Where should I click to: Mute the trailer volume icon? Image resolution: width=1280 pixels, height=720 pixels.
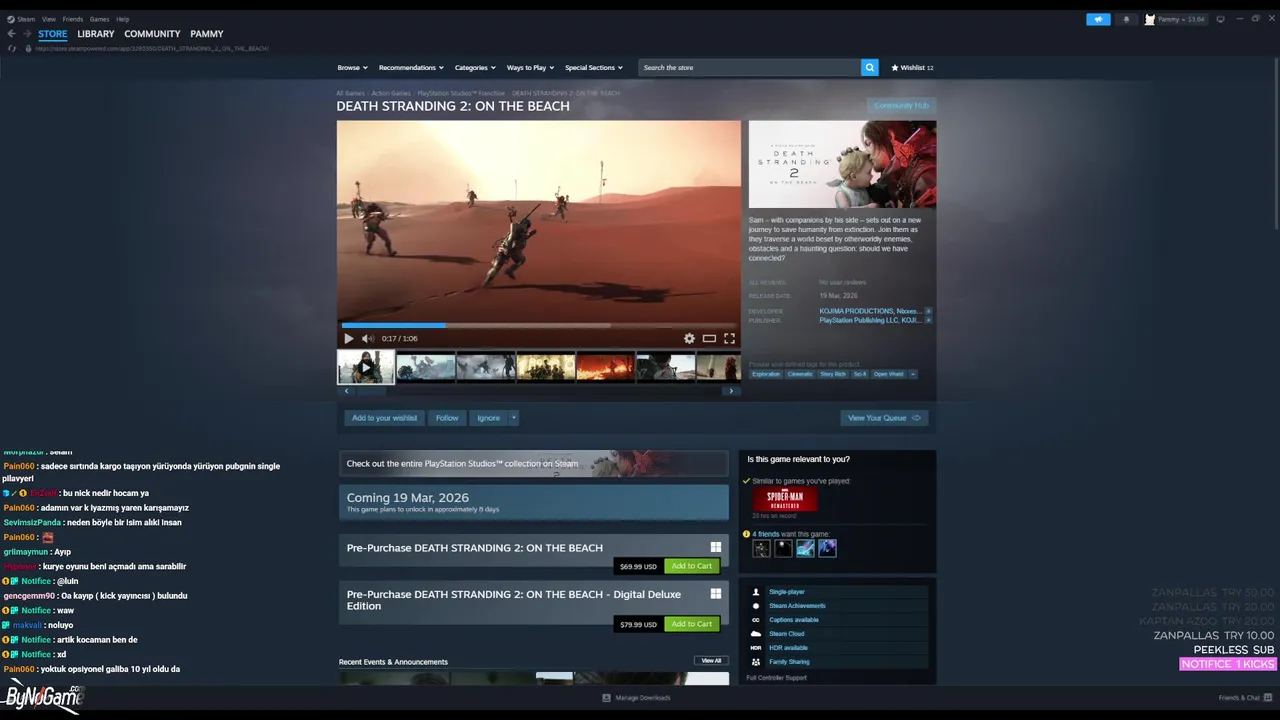[x=368, y=338]
